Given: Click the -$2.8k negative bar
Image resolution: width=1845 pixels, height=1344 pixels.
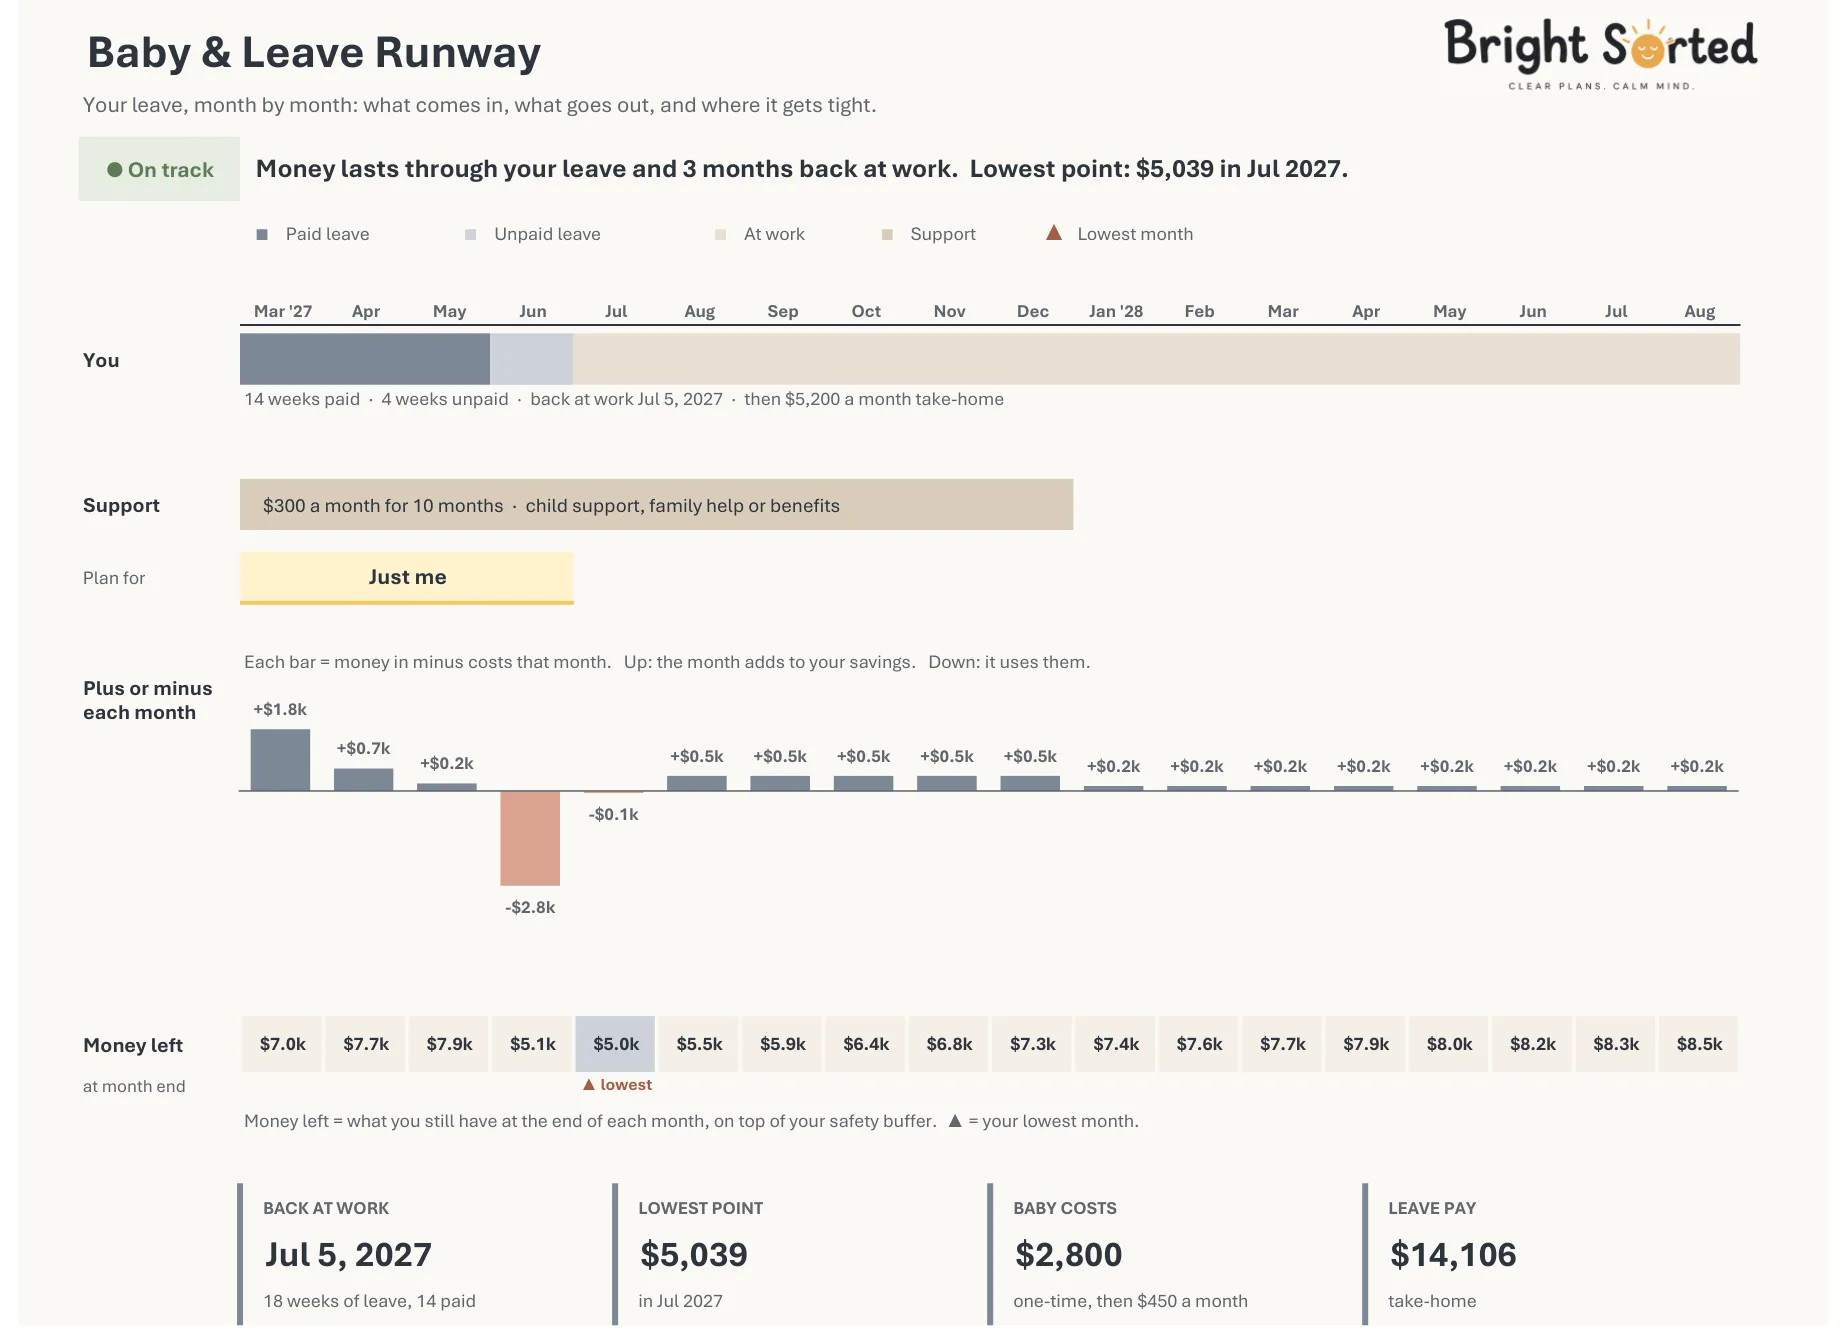Looking at the screenshot, I should coord(530,838).
